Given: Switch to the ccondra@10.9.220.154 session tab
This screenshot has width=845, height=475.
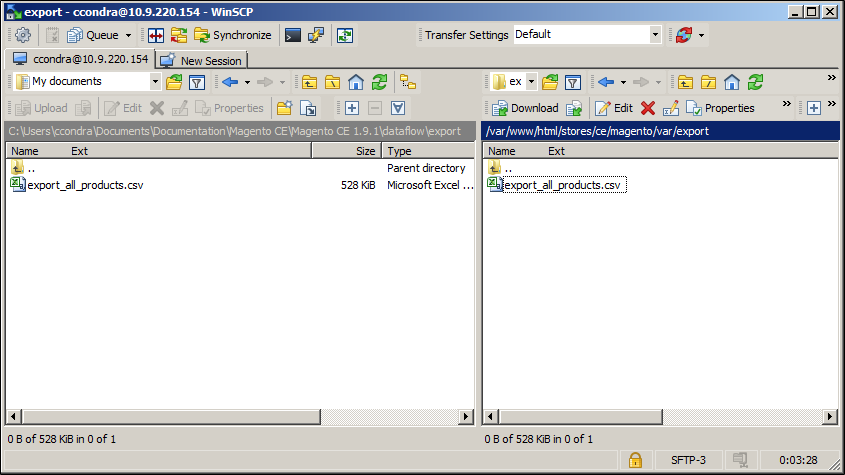Looking at the screenshot, I should click(x=80, y=59).
